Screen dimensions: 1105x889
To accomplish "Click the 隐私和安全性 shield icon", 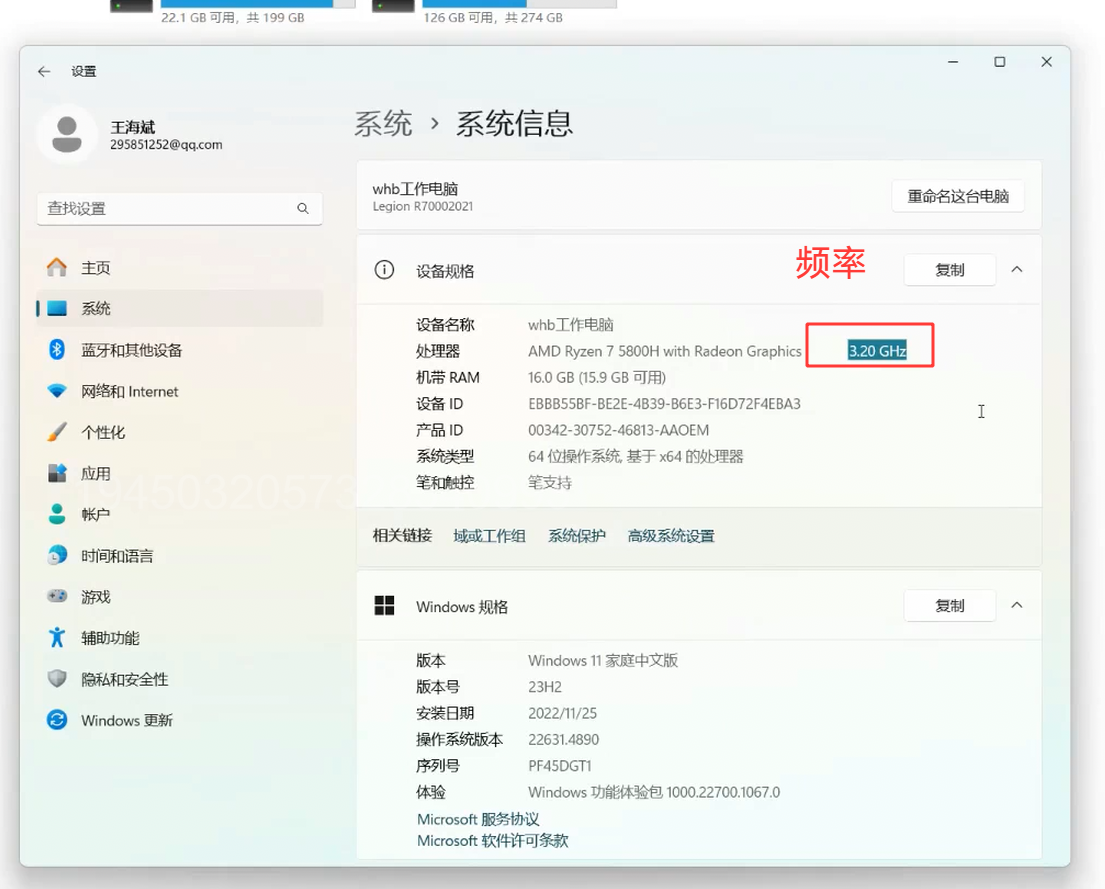I will [57, 679].
